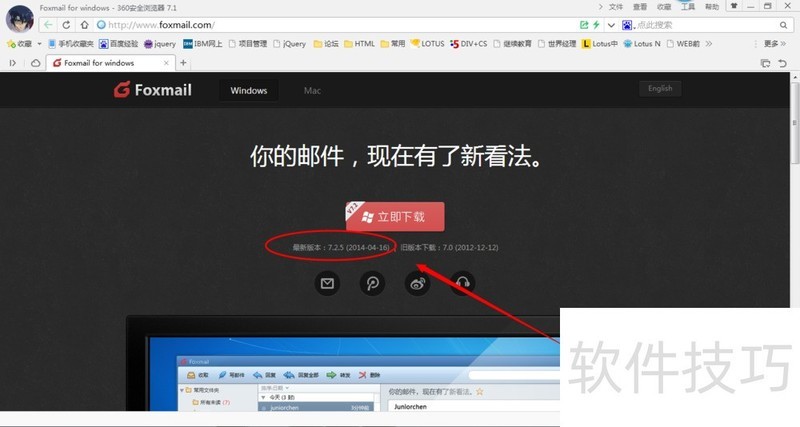The width and height of the screenshot is (800, 427).
Task: Switch to the Mac tab
Action: [x=312, y=90]
